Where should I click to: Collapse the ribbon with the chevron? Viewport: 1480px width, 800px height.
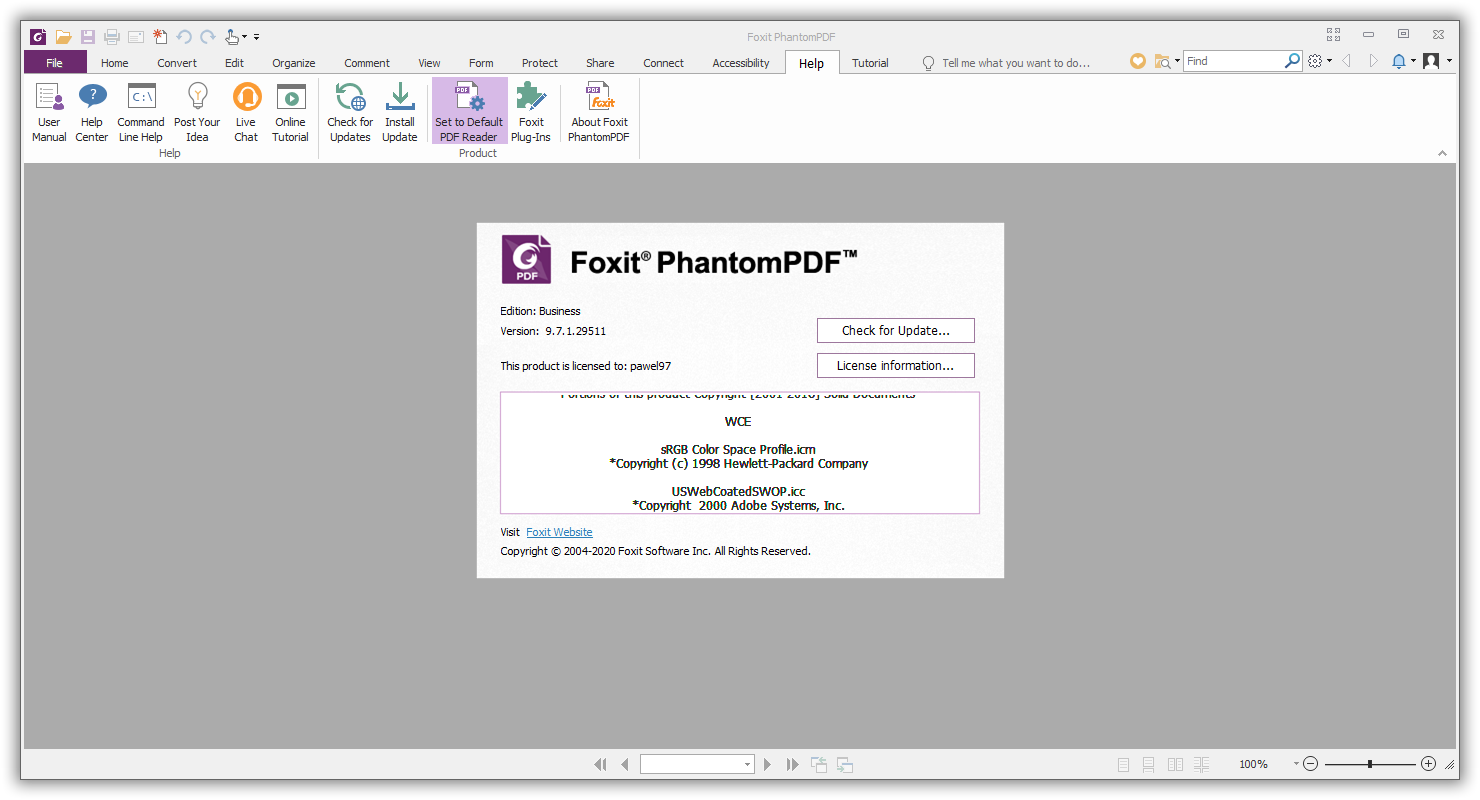(x=1442, y=153)
